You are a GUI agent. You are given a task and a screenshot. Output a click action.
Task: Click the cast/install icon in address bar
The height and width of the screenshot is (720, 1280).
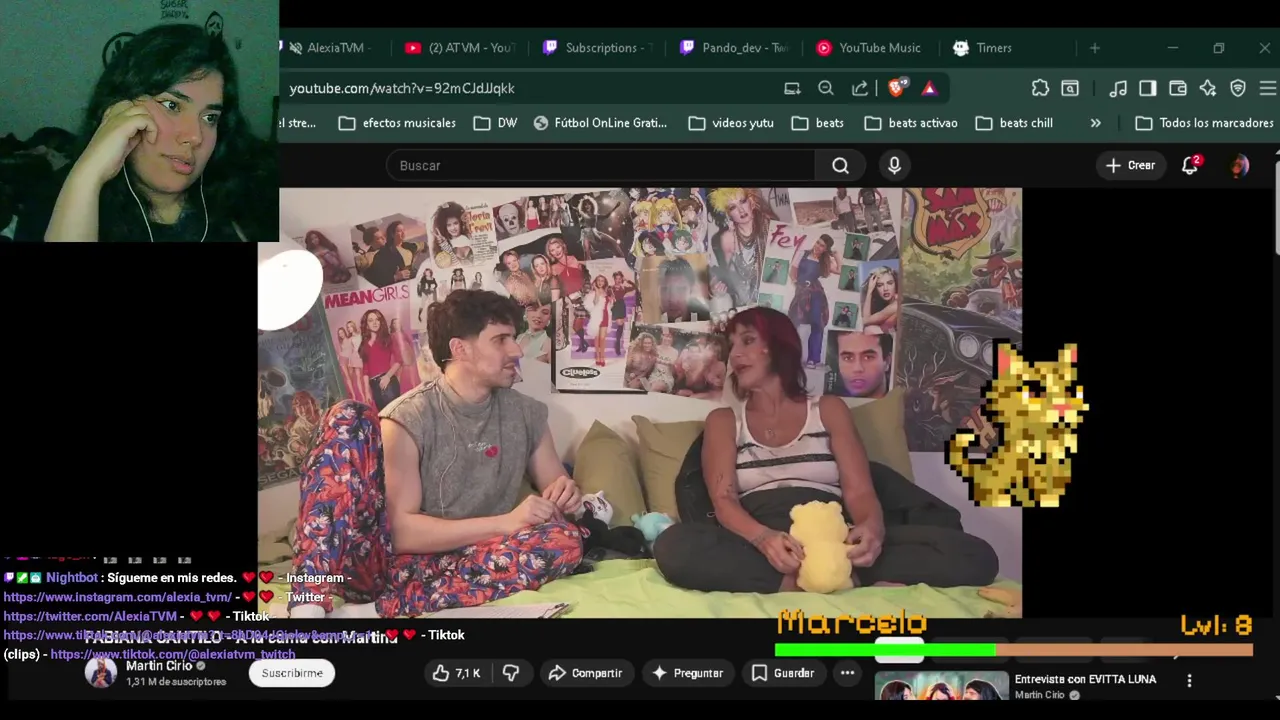792,88
